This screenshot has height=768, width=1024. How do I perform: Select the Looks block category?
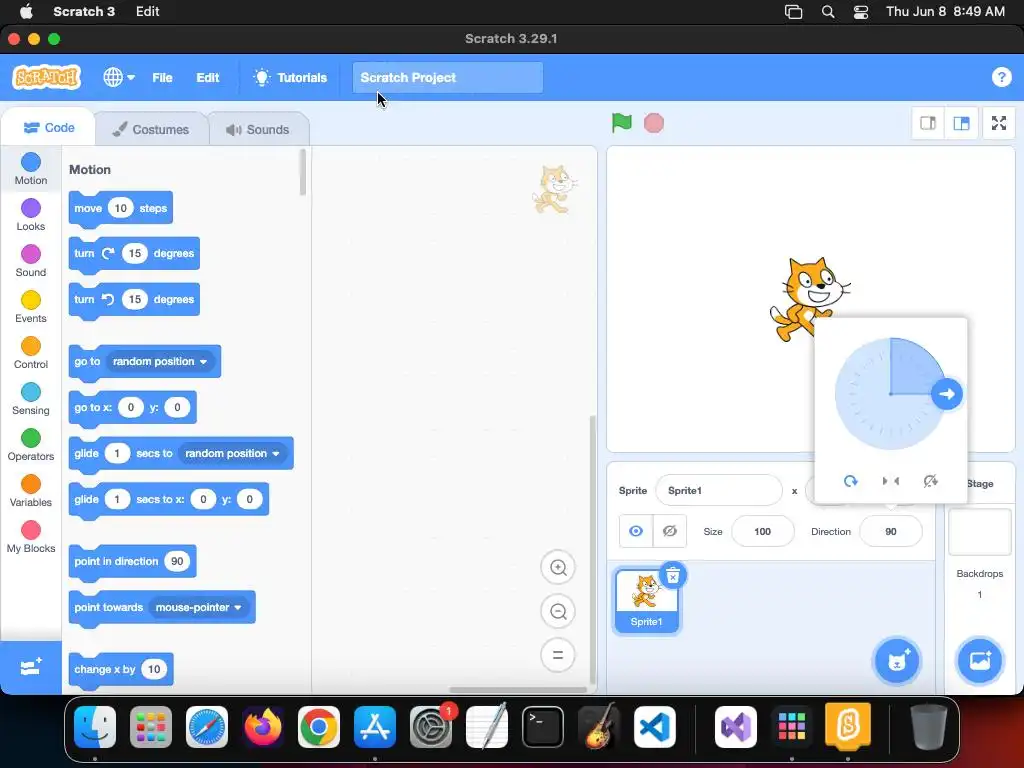(x=31, y=215)
